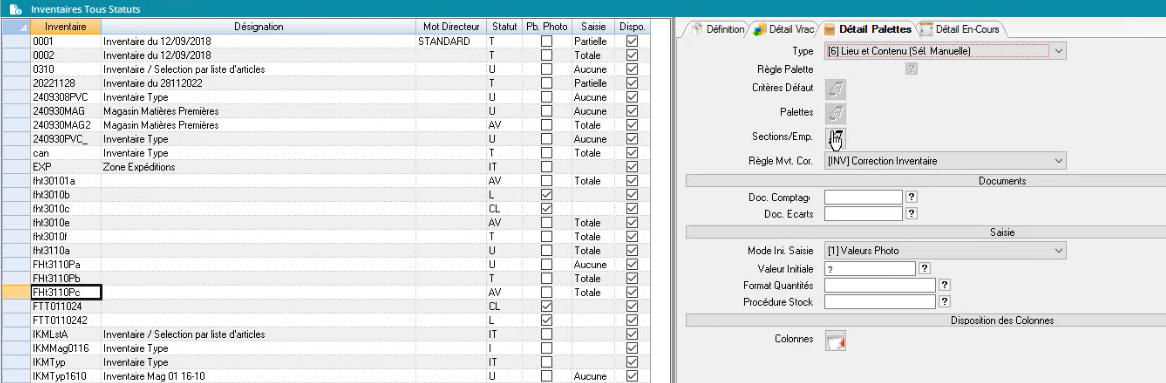Open the Critères Défaut link icon
1166x383 pixels.
(836, 89)
